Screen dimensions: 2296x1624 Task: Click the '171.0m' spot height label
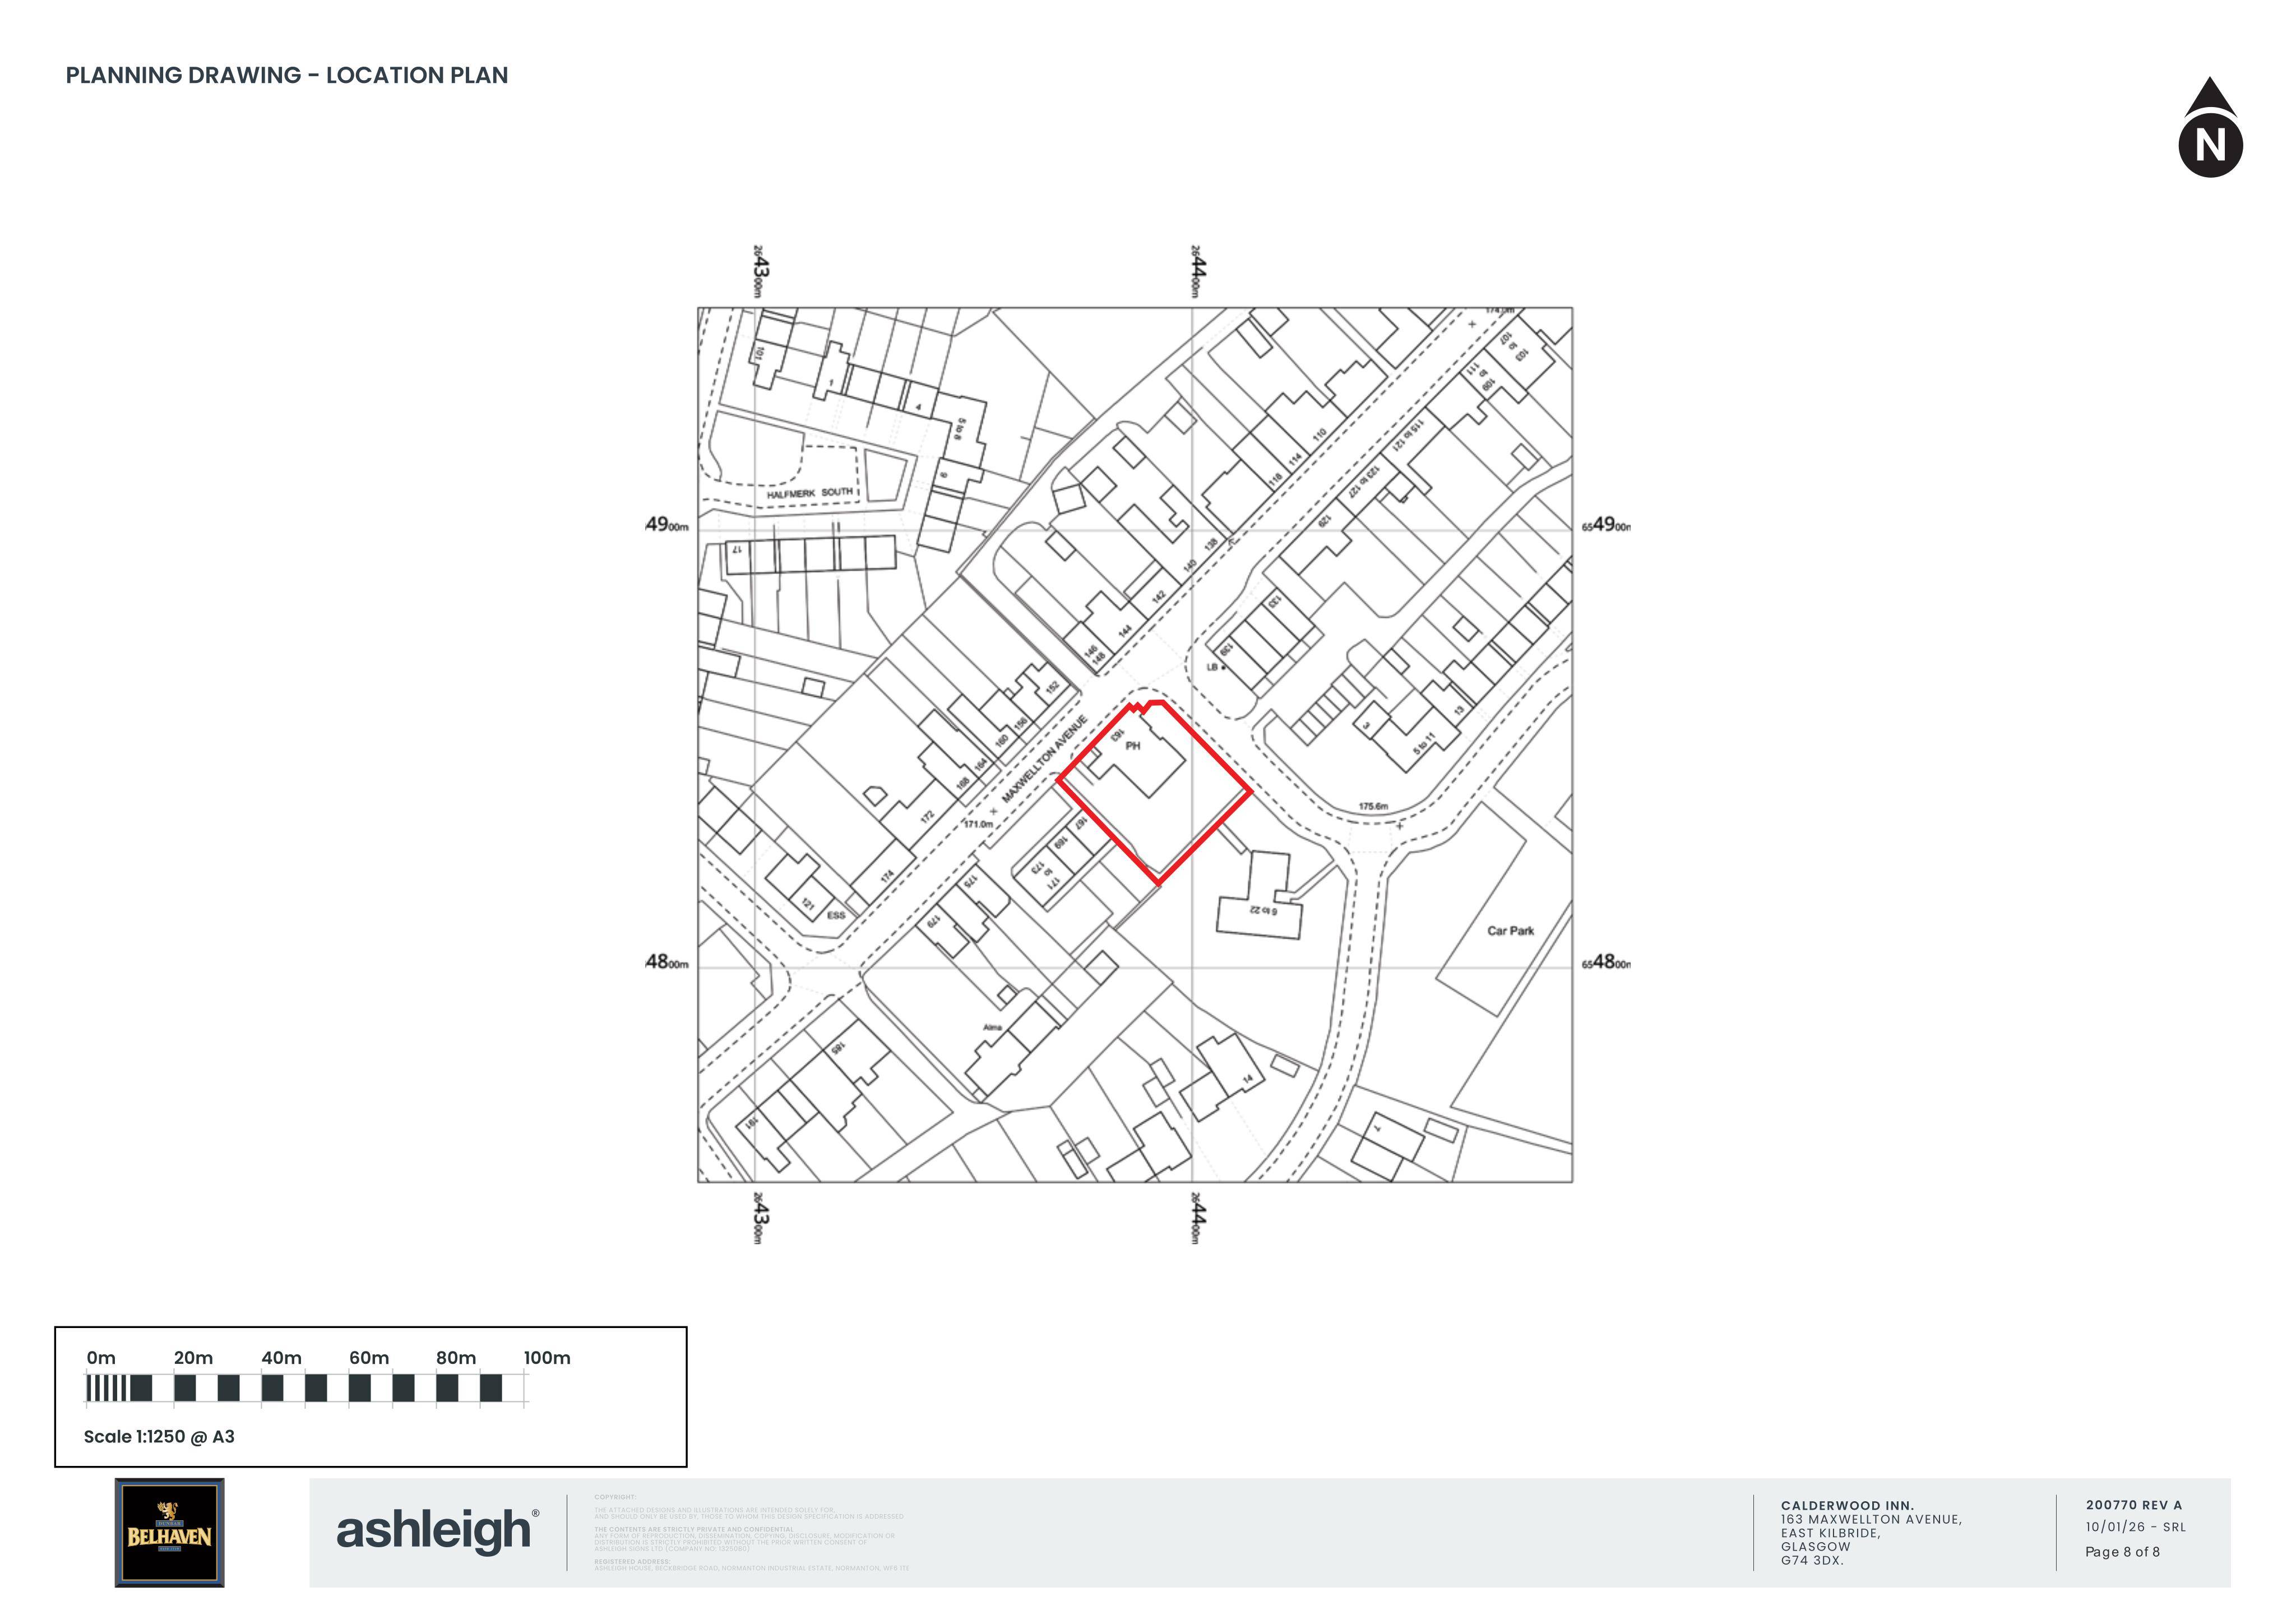point(979,824)
